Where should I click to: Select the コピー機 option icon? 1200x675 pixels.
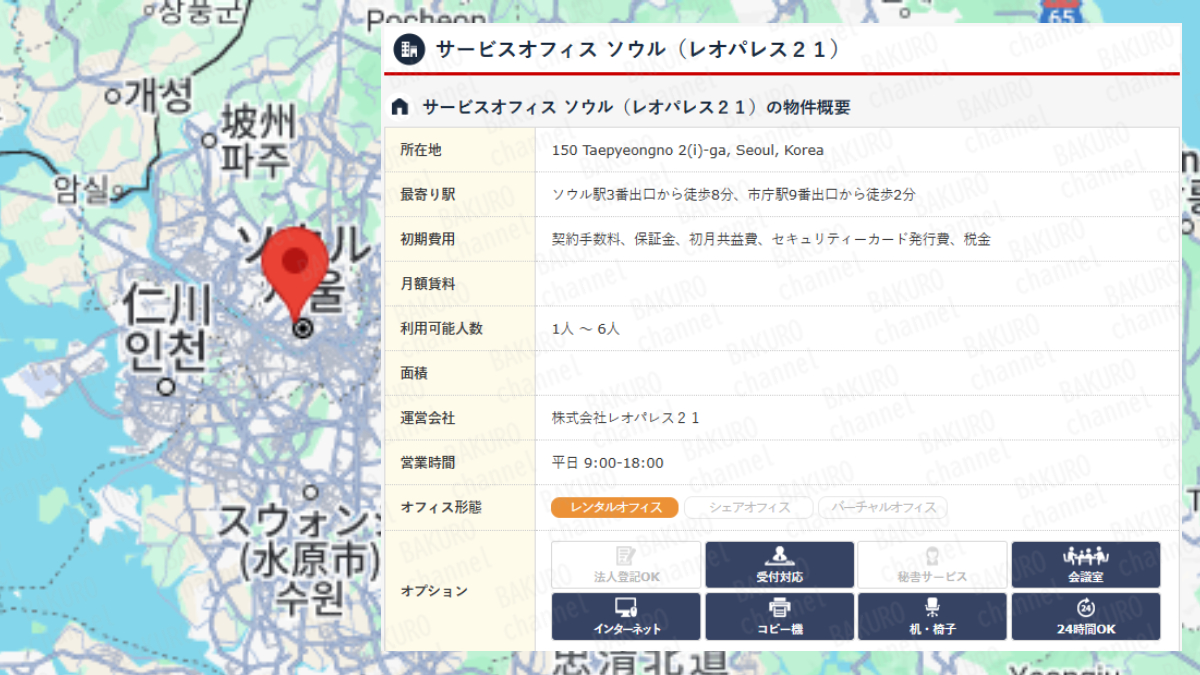pyautogui.click(x=780, y=616)
